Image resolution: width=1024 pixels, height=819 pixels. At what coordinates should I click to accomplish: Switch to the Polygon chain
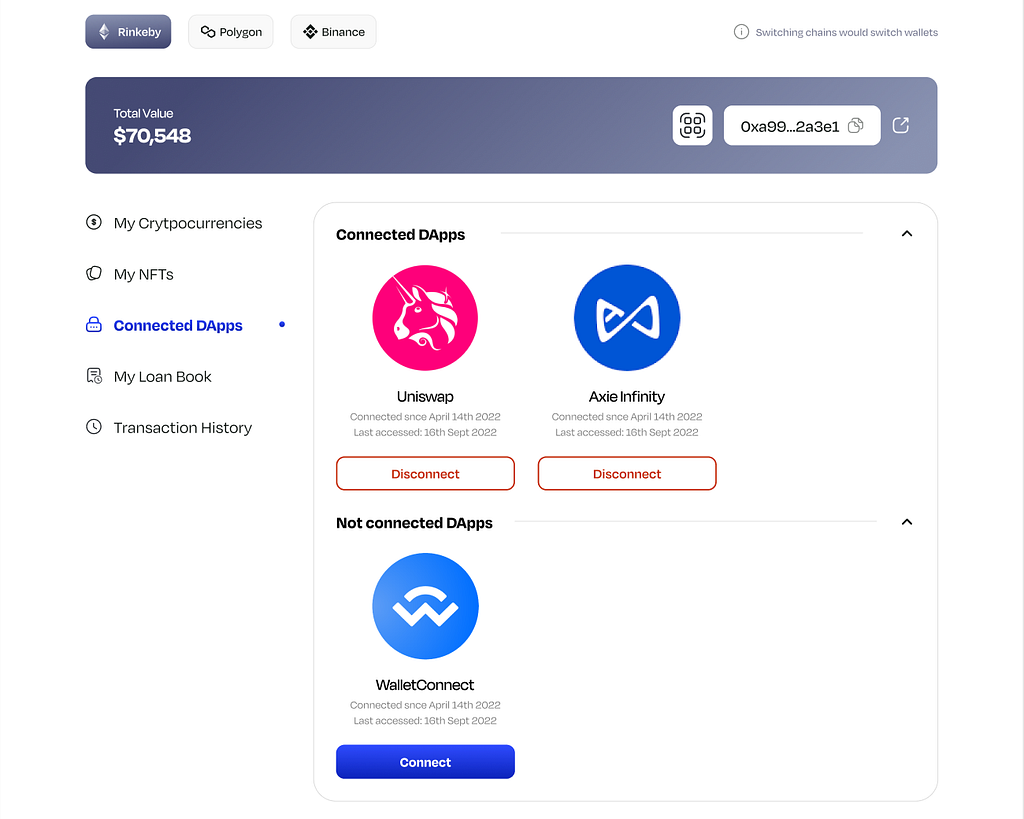tap(231, 32)
